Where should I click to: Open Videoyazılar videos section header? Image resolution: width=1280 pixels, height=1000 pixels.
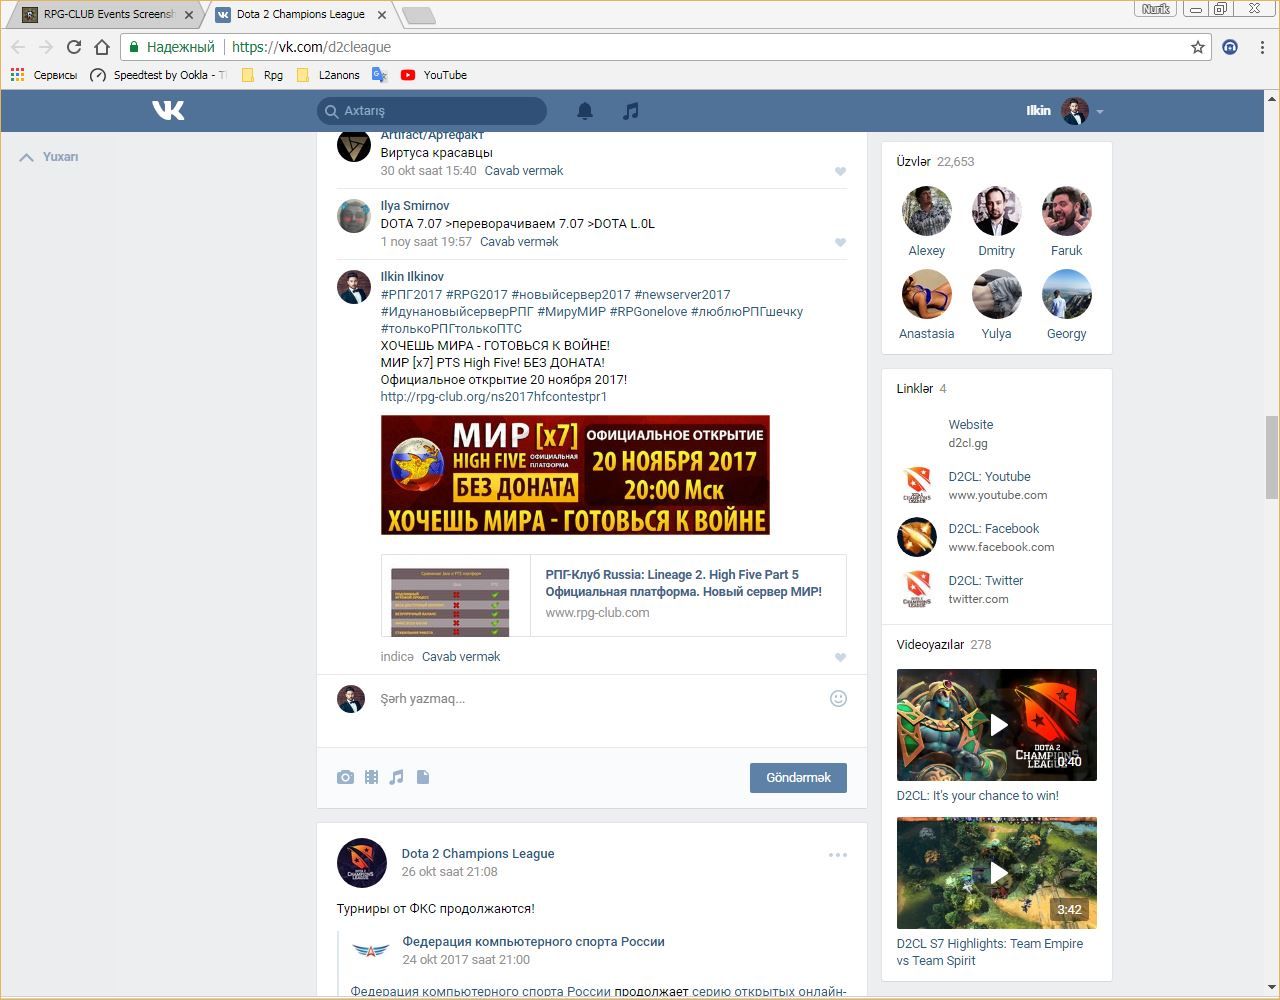click(944, 645)
